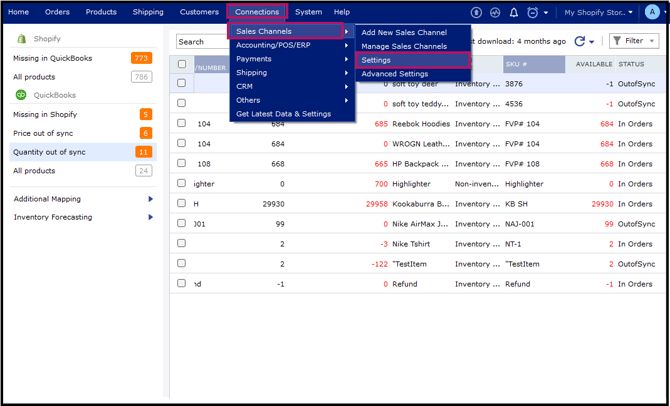Click the refresh sync icon
The image size is (670, 406).
[580, 41]
